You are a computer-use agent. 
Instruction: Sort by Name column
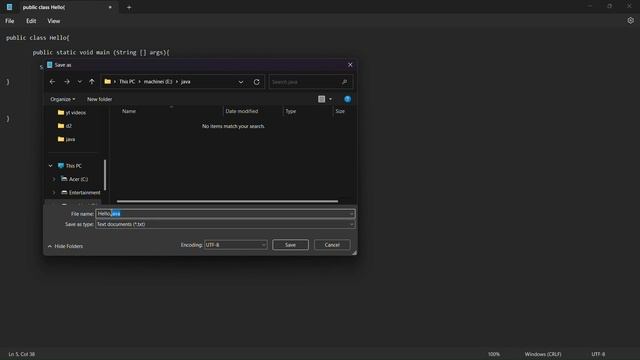(x=129, y=111)
